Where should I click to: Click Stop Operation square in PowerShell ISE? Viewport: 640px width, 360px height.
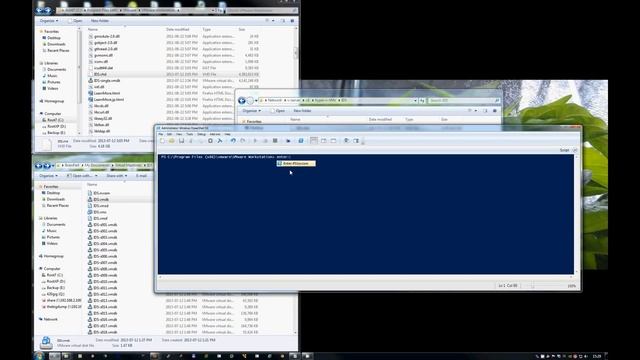tap(275, 141)
